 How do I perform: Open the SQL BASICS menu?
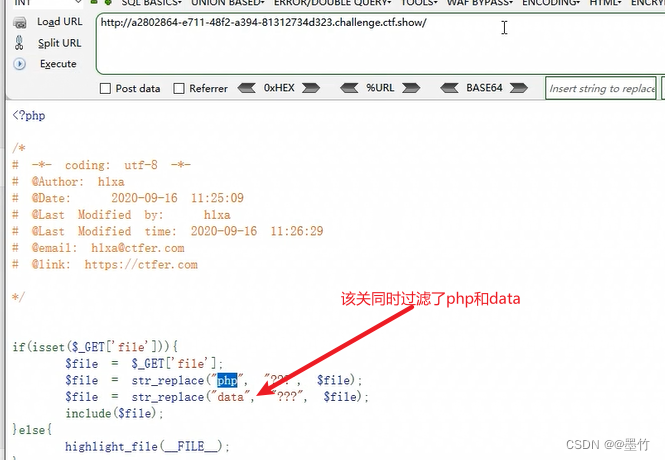click(x=151, y=3)
